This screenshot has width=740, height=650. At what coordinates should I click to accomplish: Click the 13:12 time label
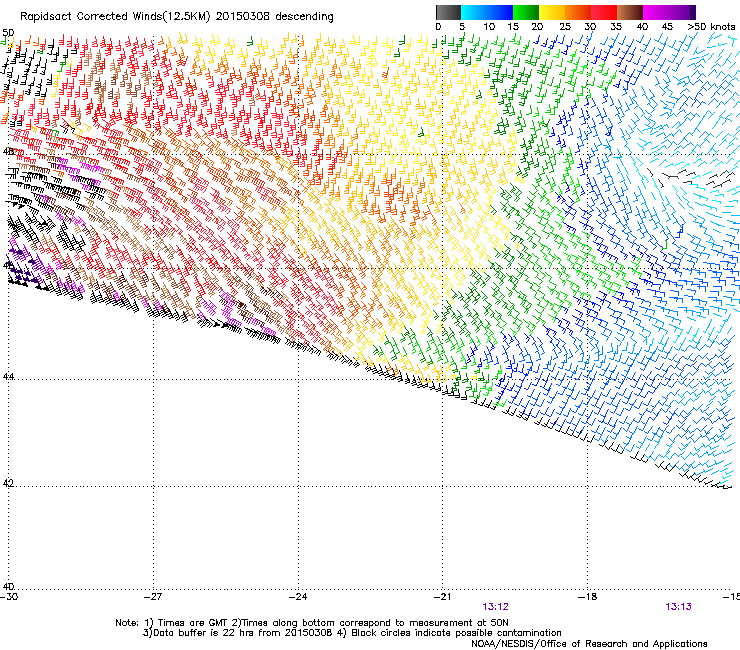[496, 607]
